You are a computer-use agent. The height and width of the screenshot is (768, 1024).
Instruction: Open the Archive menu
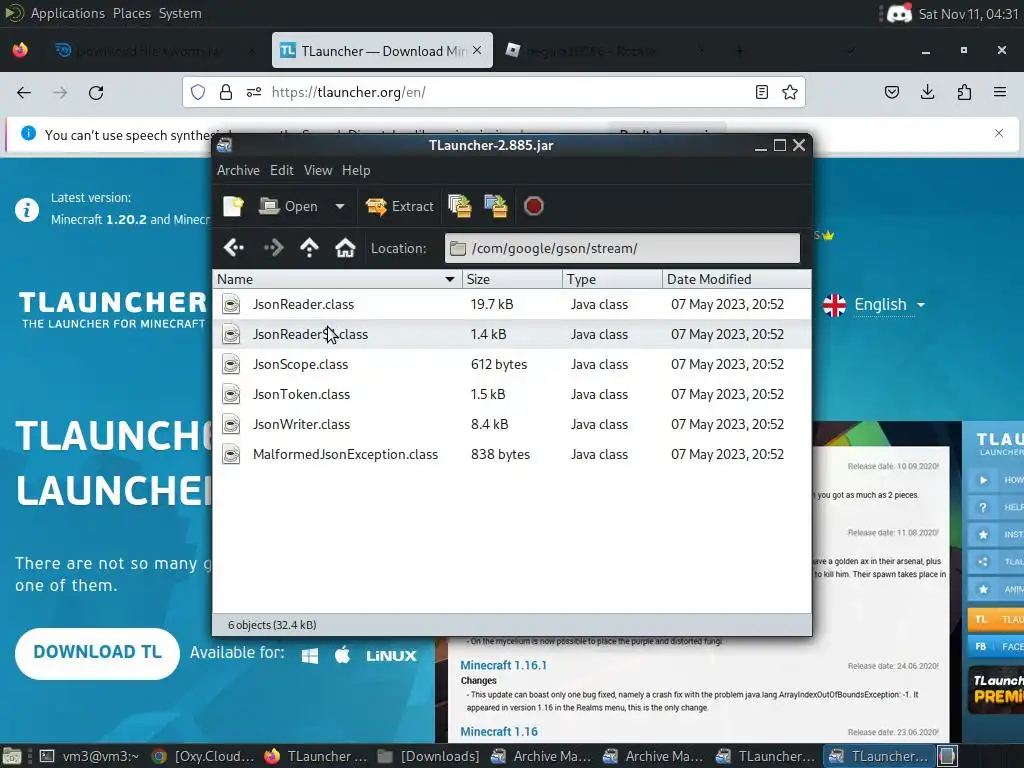(238, 170)
